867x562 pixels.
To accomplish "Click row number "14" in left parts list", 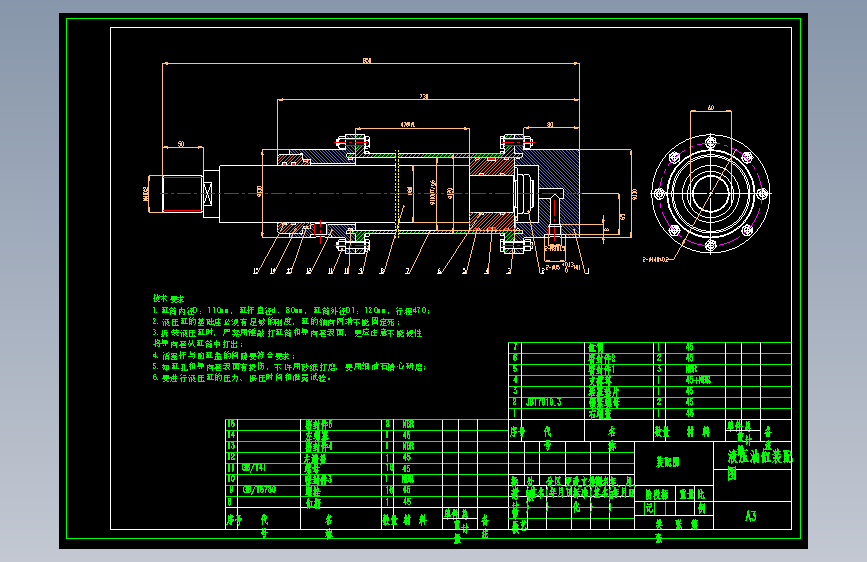I will pyautogui.click(x=231, y=435).
